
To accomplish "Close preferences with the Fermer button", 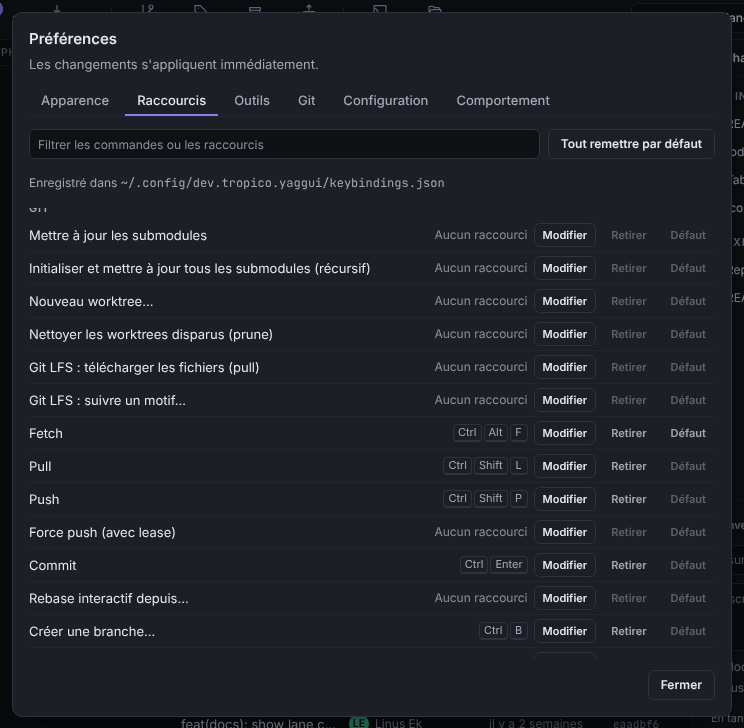I will 681,685.
